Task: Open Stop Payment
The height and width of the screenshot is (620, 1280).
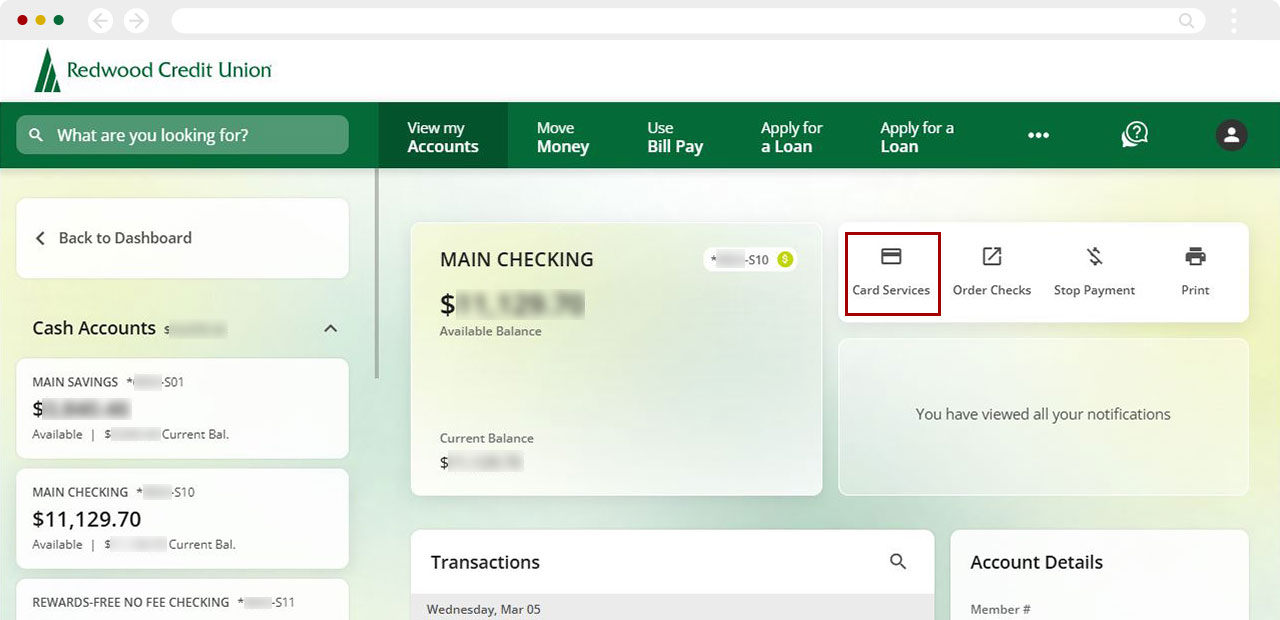Action: click(x=1094, y=273)
